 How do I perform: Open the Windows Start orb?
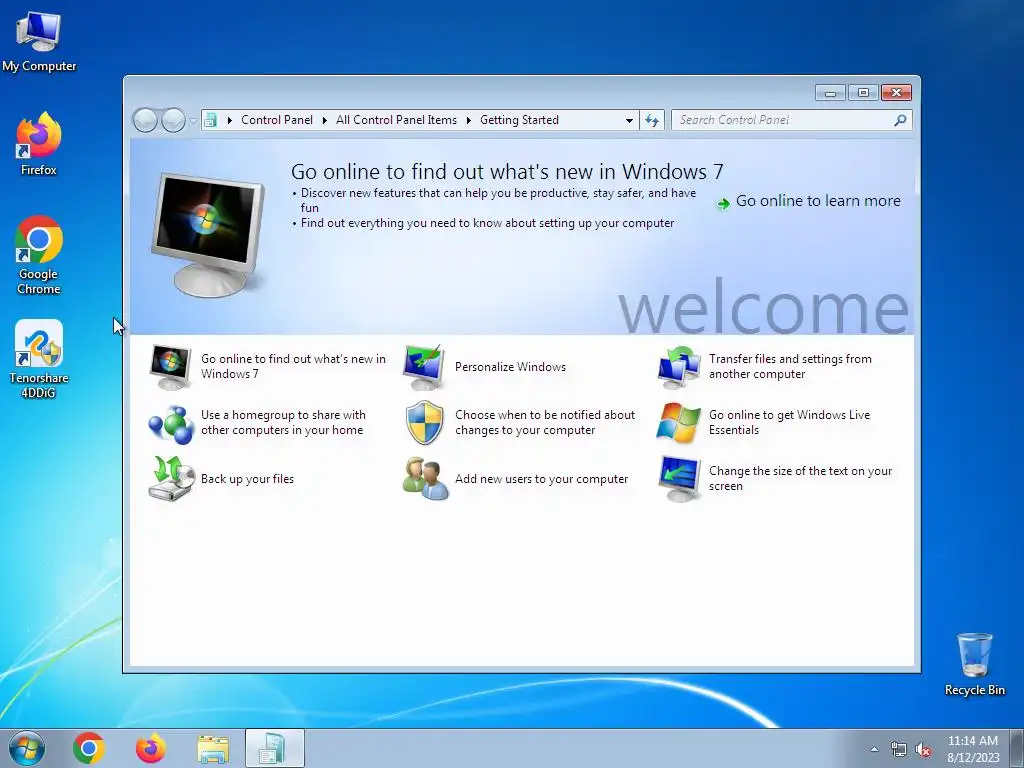click(x=27, y=748)
